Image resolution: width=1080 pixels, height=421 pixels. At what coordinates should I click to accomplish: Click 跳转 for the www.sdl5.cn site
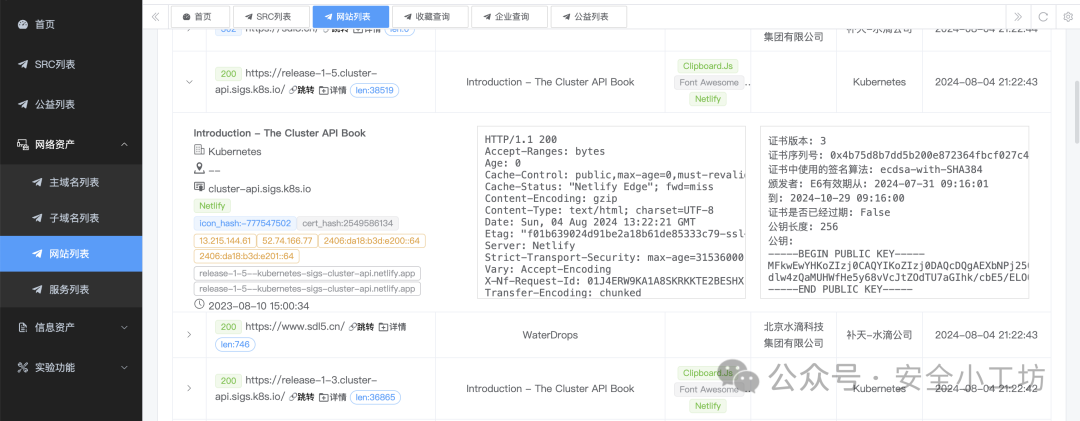point(361,327)
